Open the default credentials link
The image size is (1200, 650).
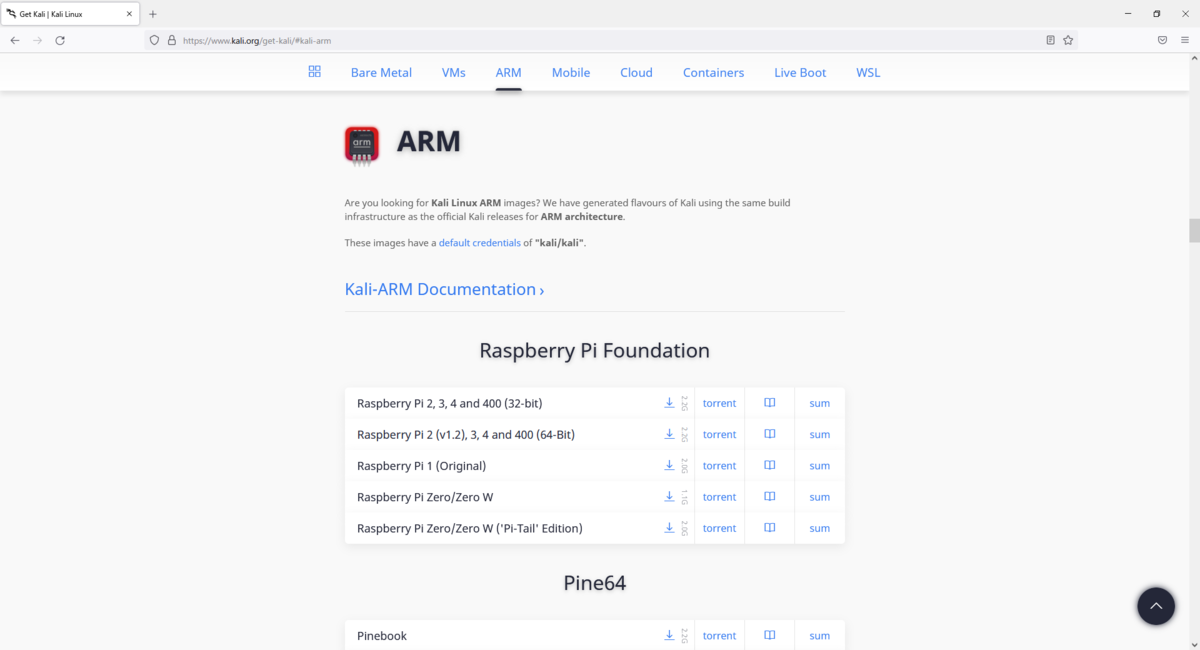coord(479,243)
